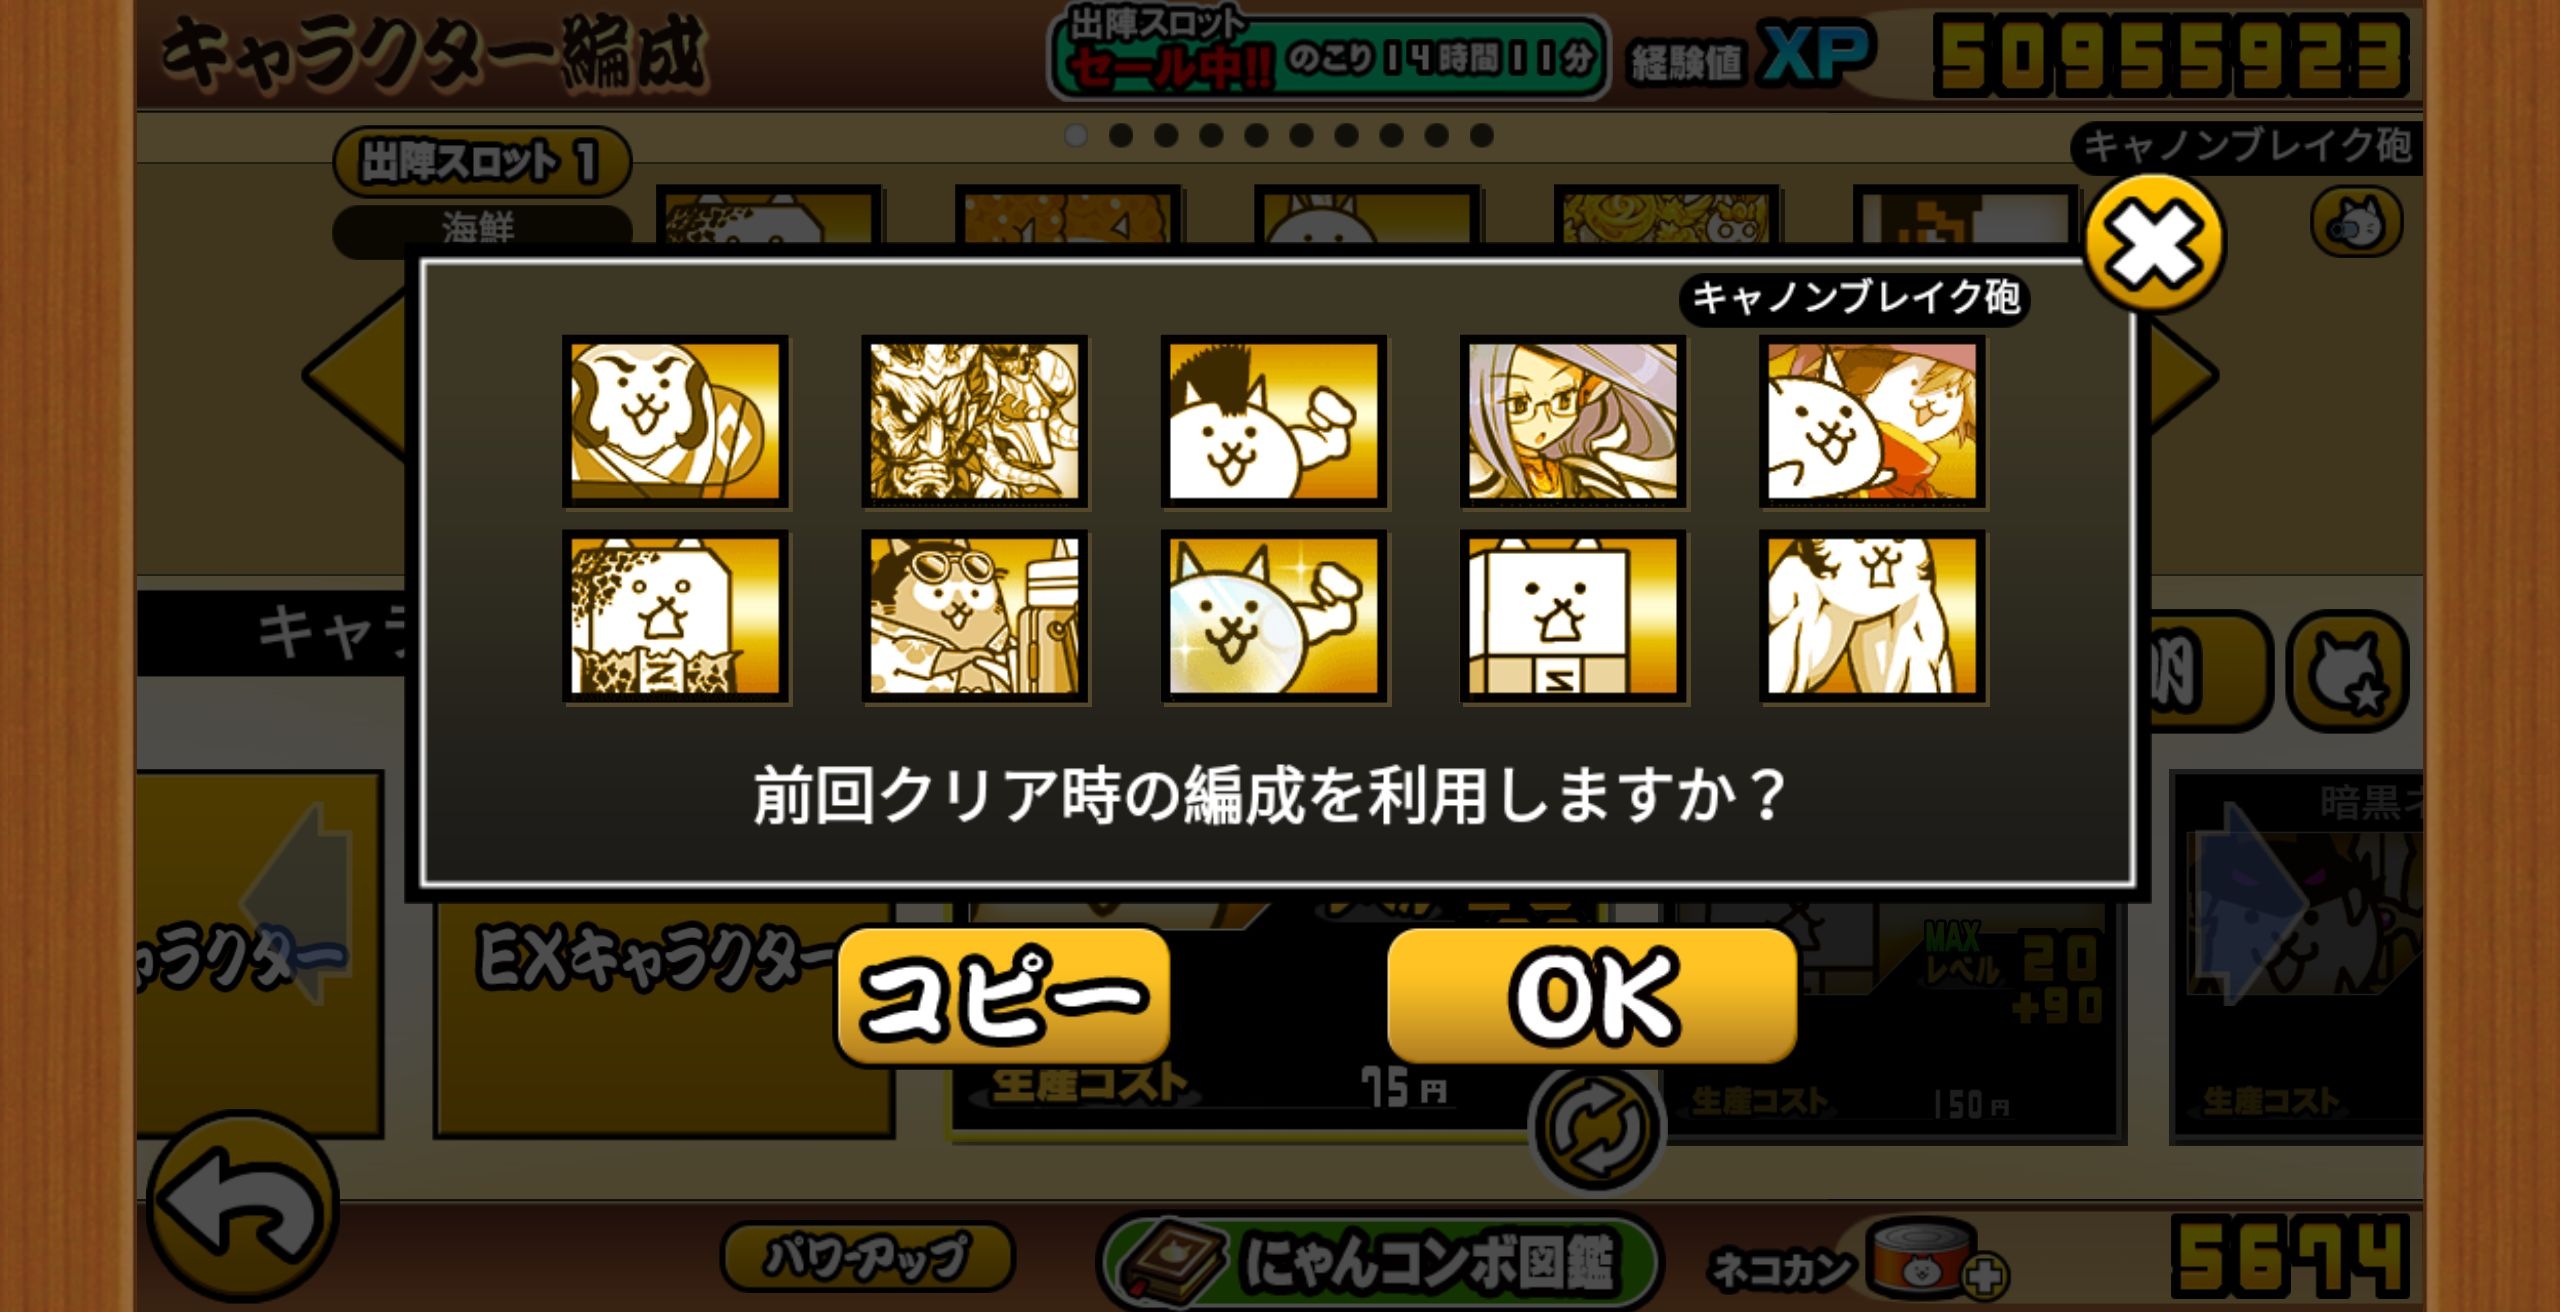Select the sunglasses tourist cat icon
This screenshot has height=1312, width=2560.
pos(975,616)
